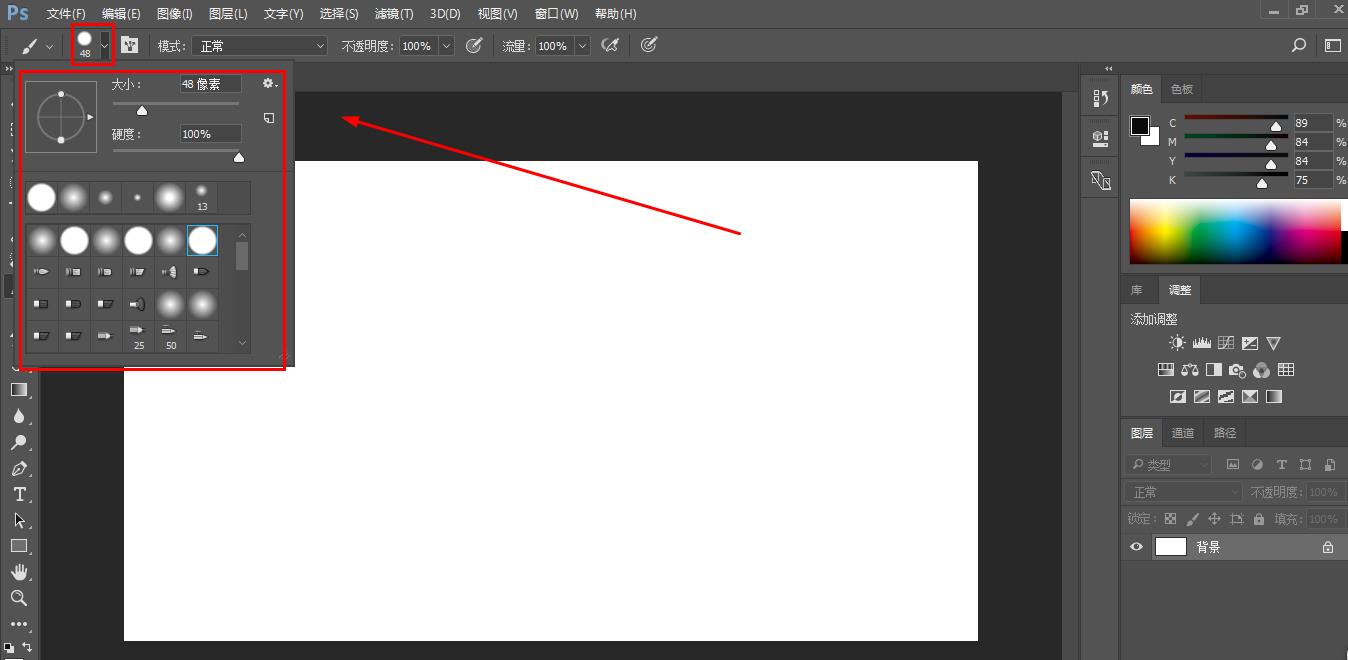
Task: Click the 硬度 hardness slider handle
Action: pos(238,157)
